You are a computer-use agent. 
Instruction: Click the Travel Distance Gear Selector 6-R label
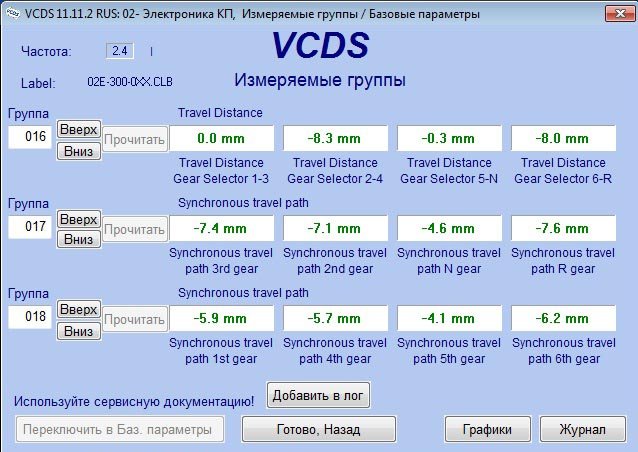pyautogui.click(x=563, y=170)
